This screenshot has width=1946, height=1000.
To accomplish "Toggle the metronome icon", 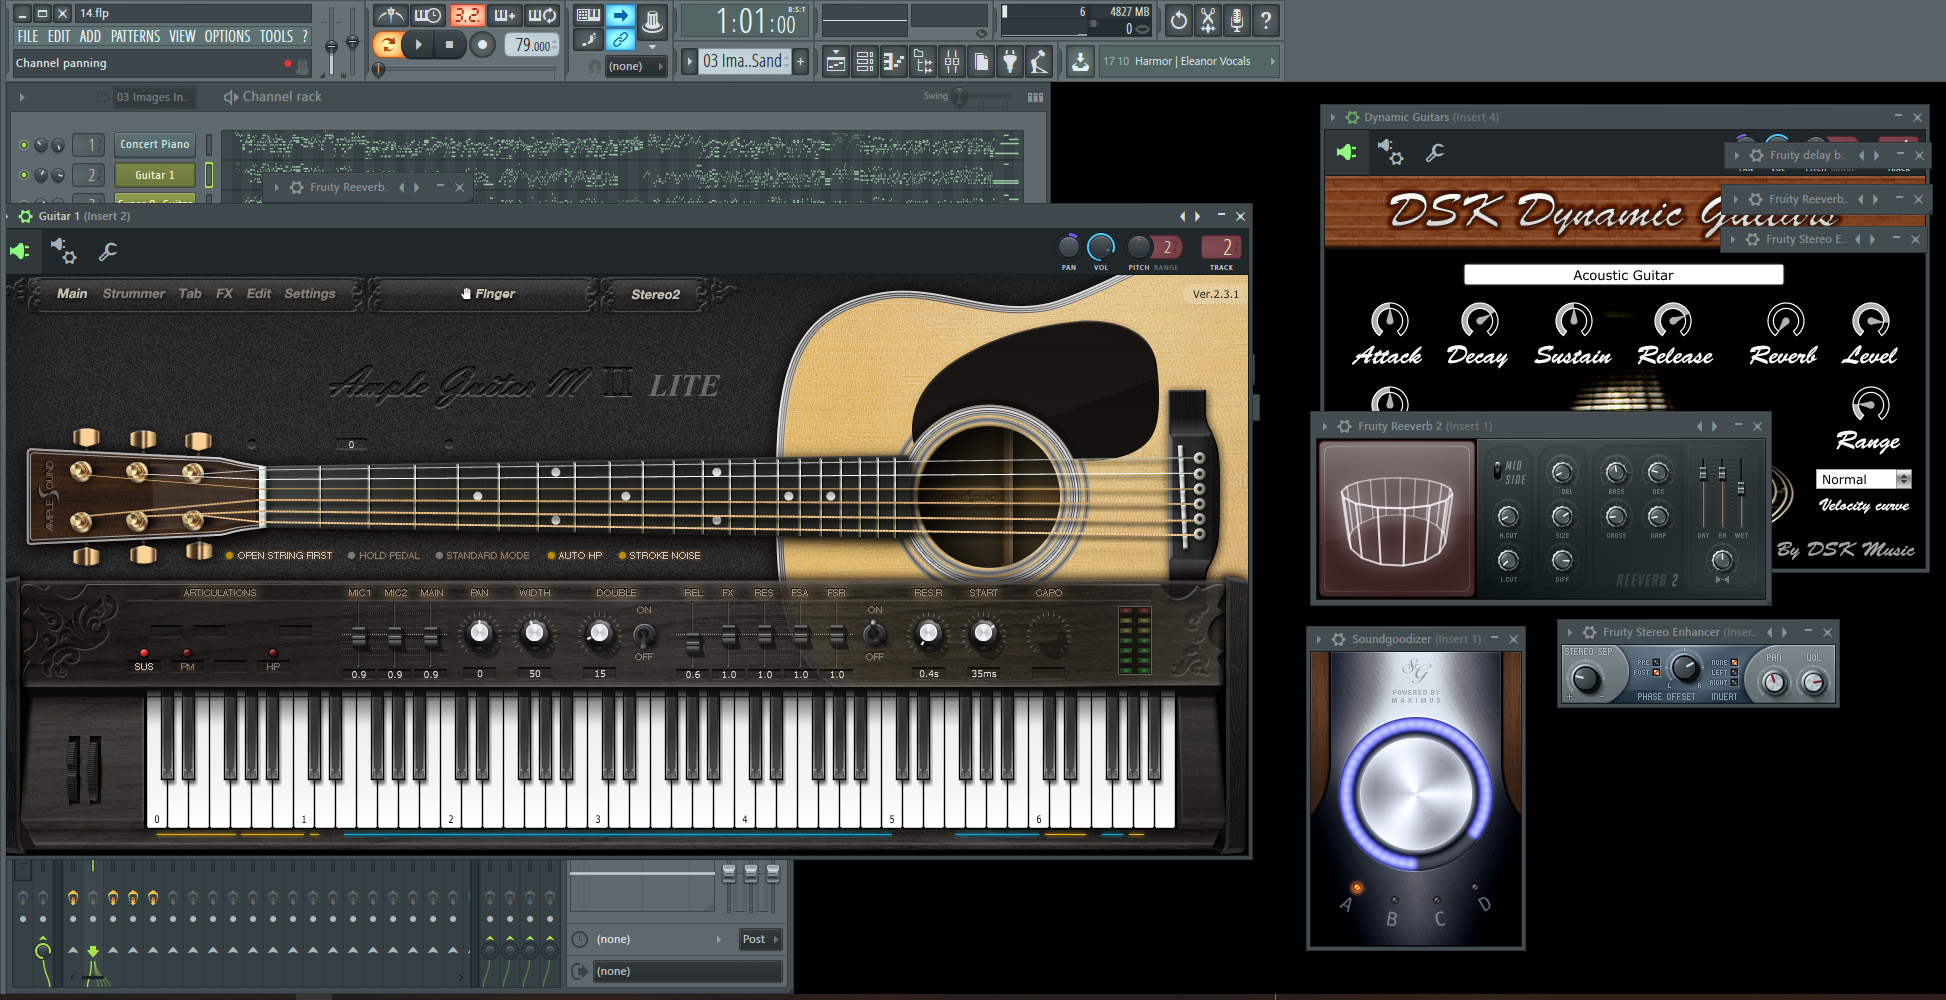I will pos(391,16).
